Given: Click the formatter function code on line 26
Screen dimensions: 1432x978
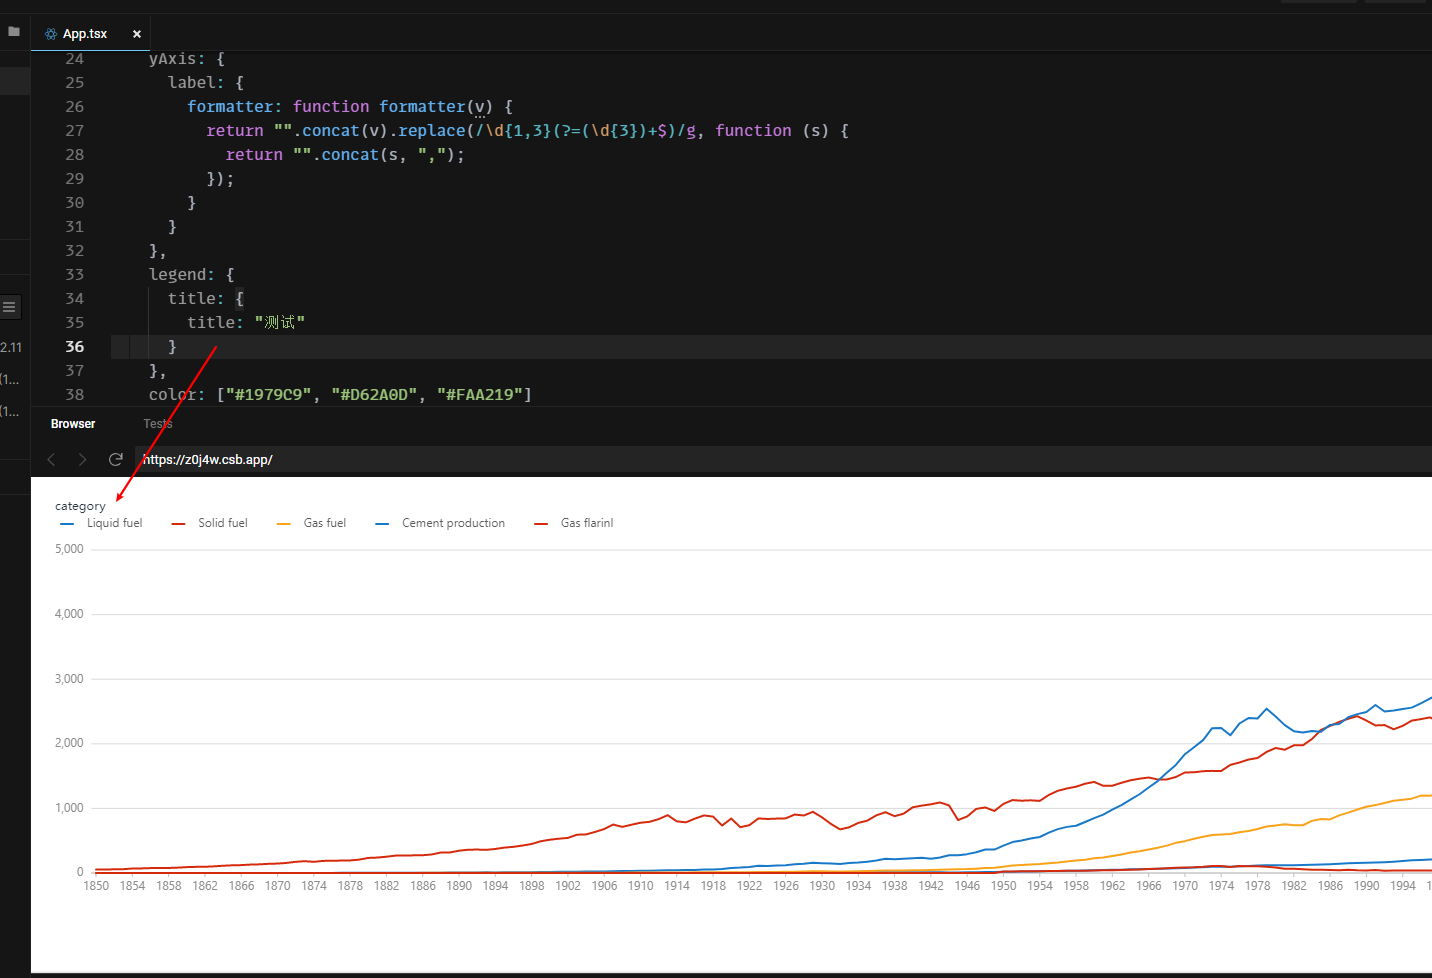Looking at the screenshot, I should [x=350, y=107].
